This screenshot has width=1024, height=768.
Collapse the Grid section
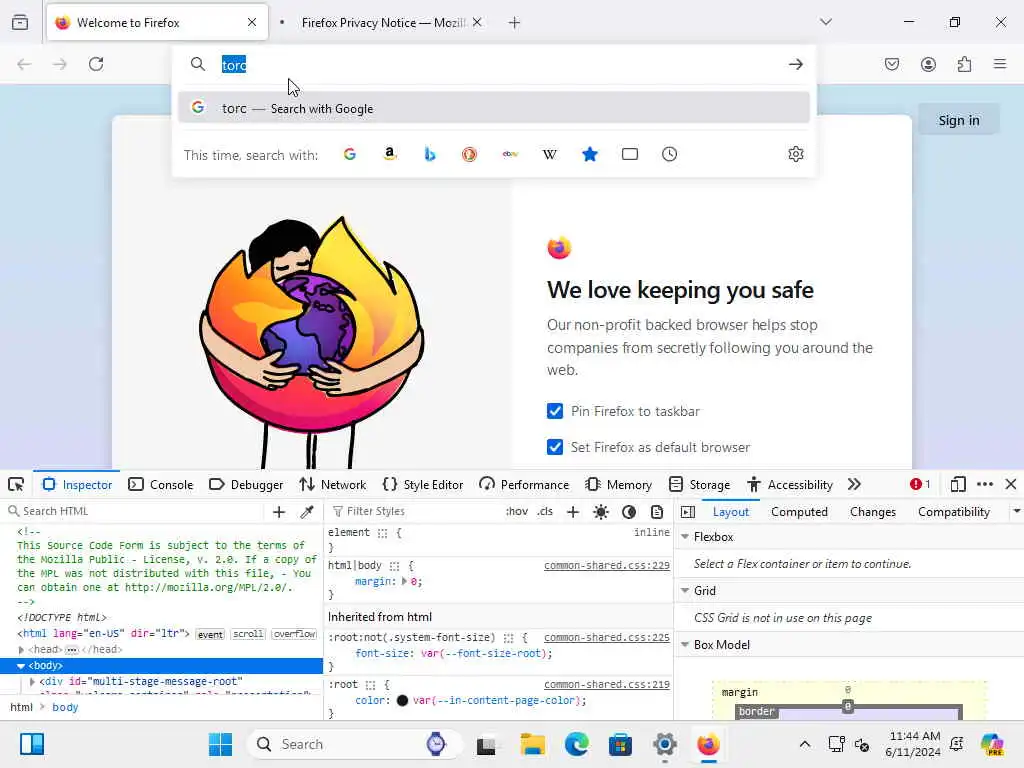click(685, 590)
